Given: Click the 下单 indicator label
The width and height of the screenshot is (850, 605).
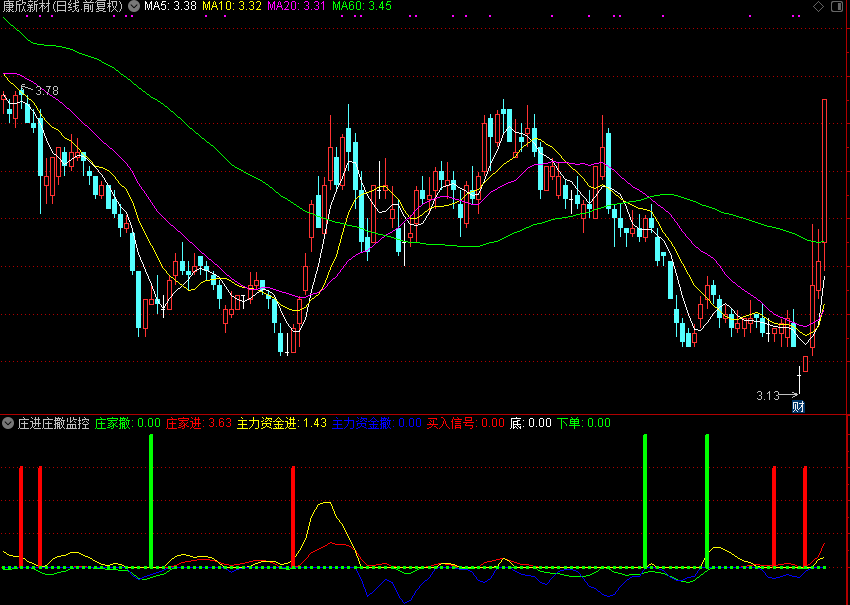Looking at the screenshot, I should point(582,423).
